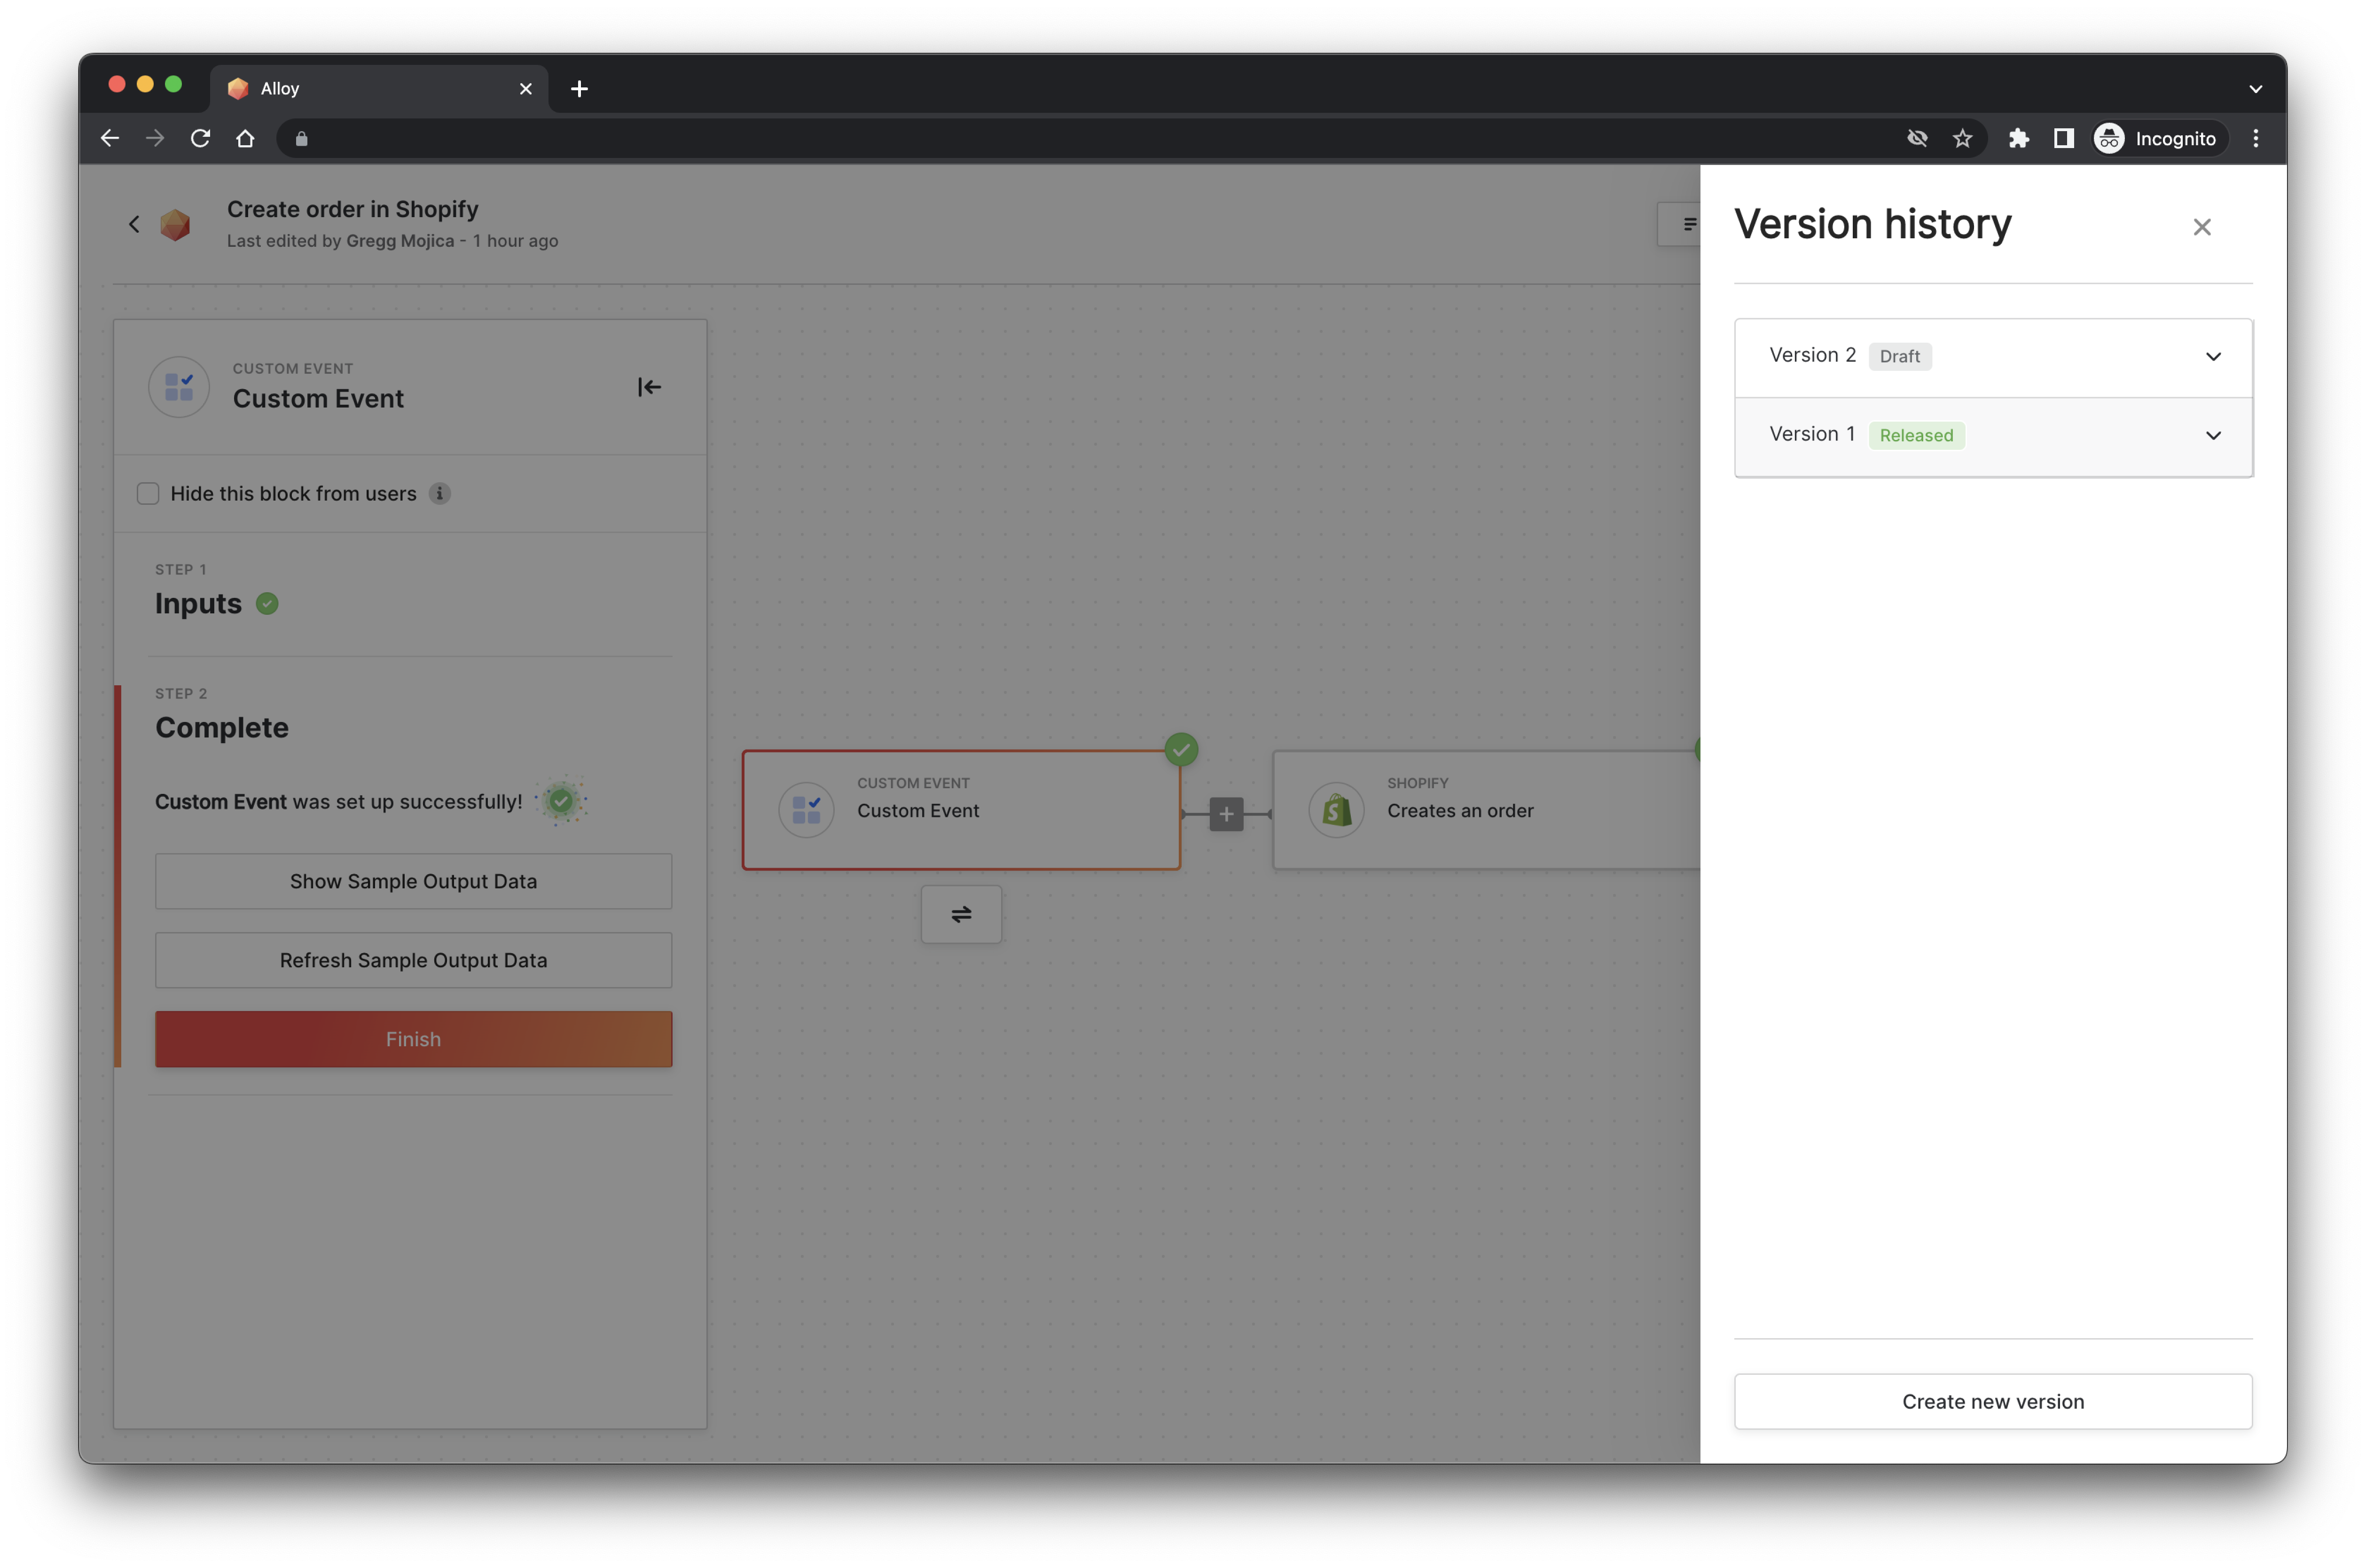Viewport: 2366px width, 1568px height.
Task: Click the info icon beside Hide this block
Action: point(439,493)
